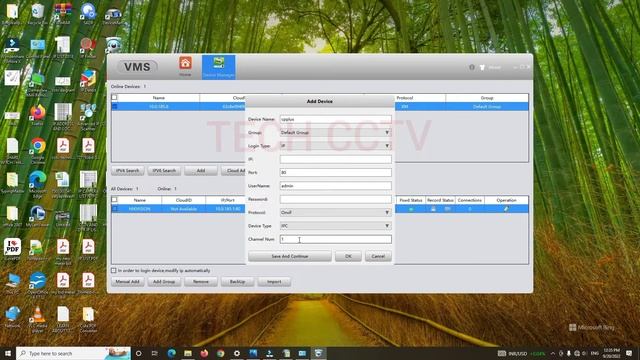Switch to the Device Manager tab

point(219,67)
